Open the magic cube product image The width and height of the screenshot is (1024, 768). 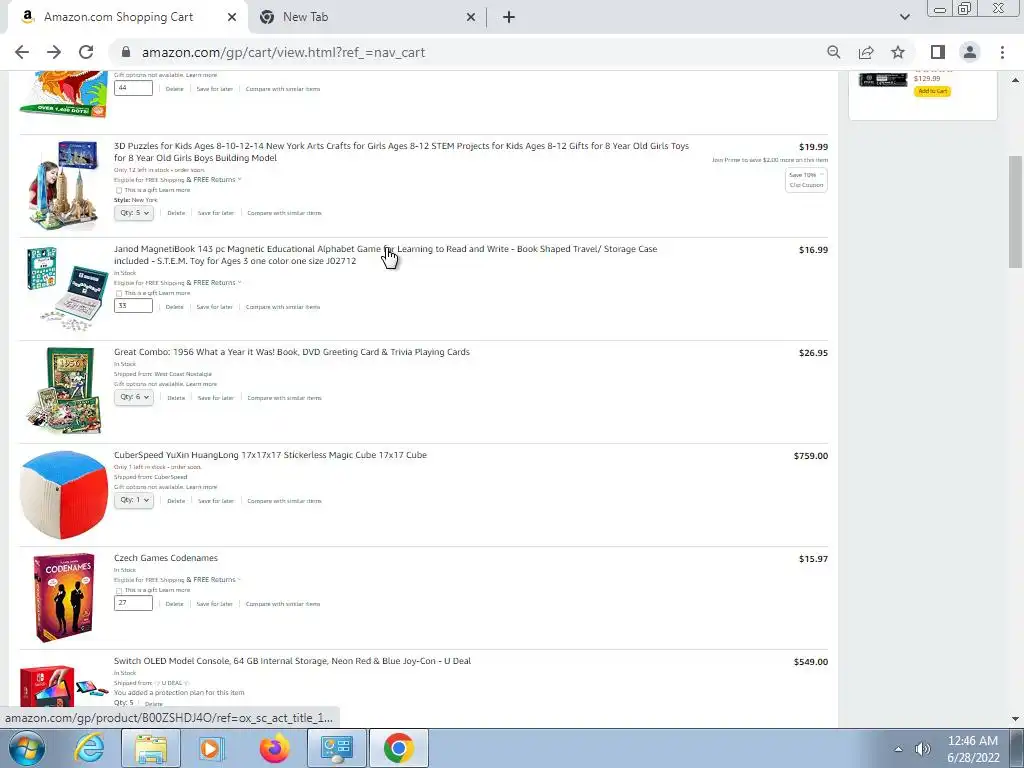coord(63,494)
